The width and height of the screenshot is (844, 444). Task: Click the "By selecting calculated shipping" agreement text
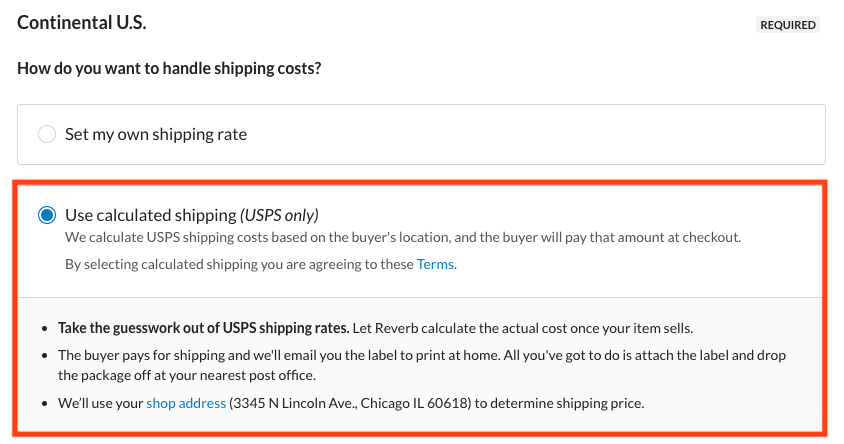coord(240,264)
